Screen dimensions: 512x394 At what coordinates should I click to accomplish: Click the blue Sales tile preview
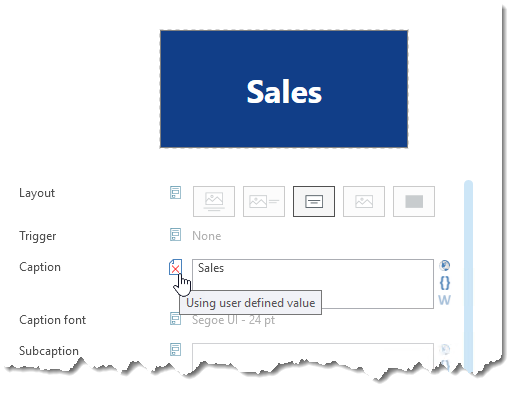284,89
